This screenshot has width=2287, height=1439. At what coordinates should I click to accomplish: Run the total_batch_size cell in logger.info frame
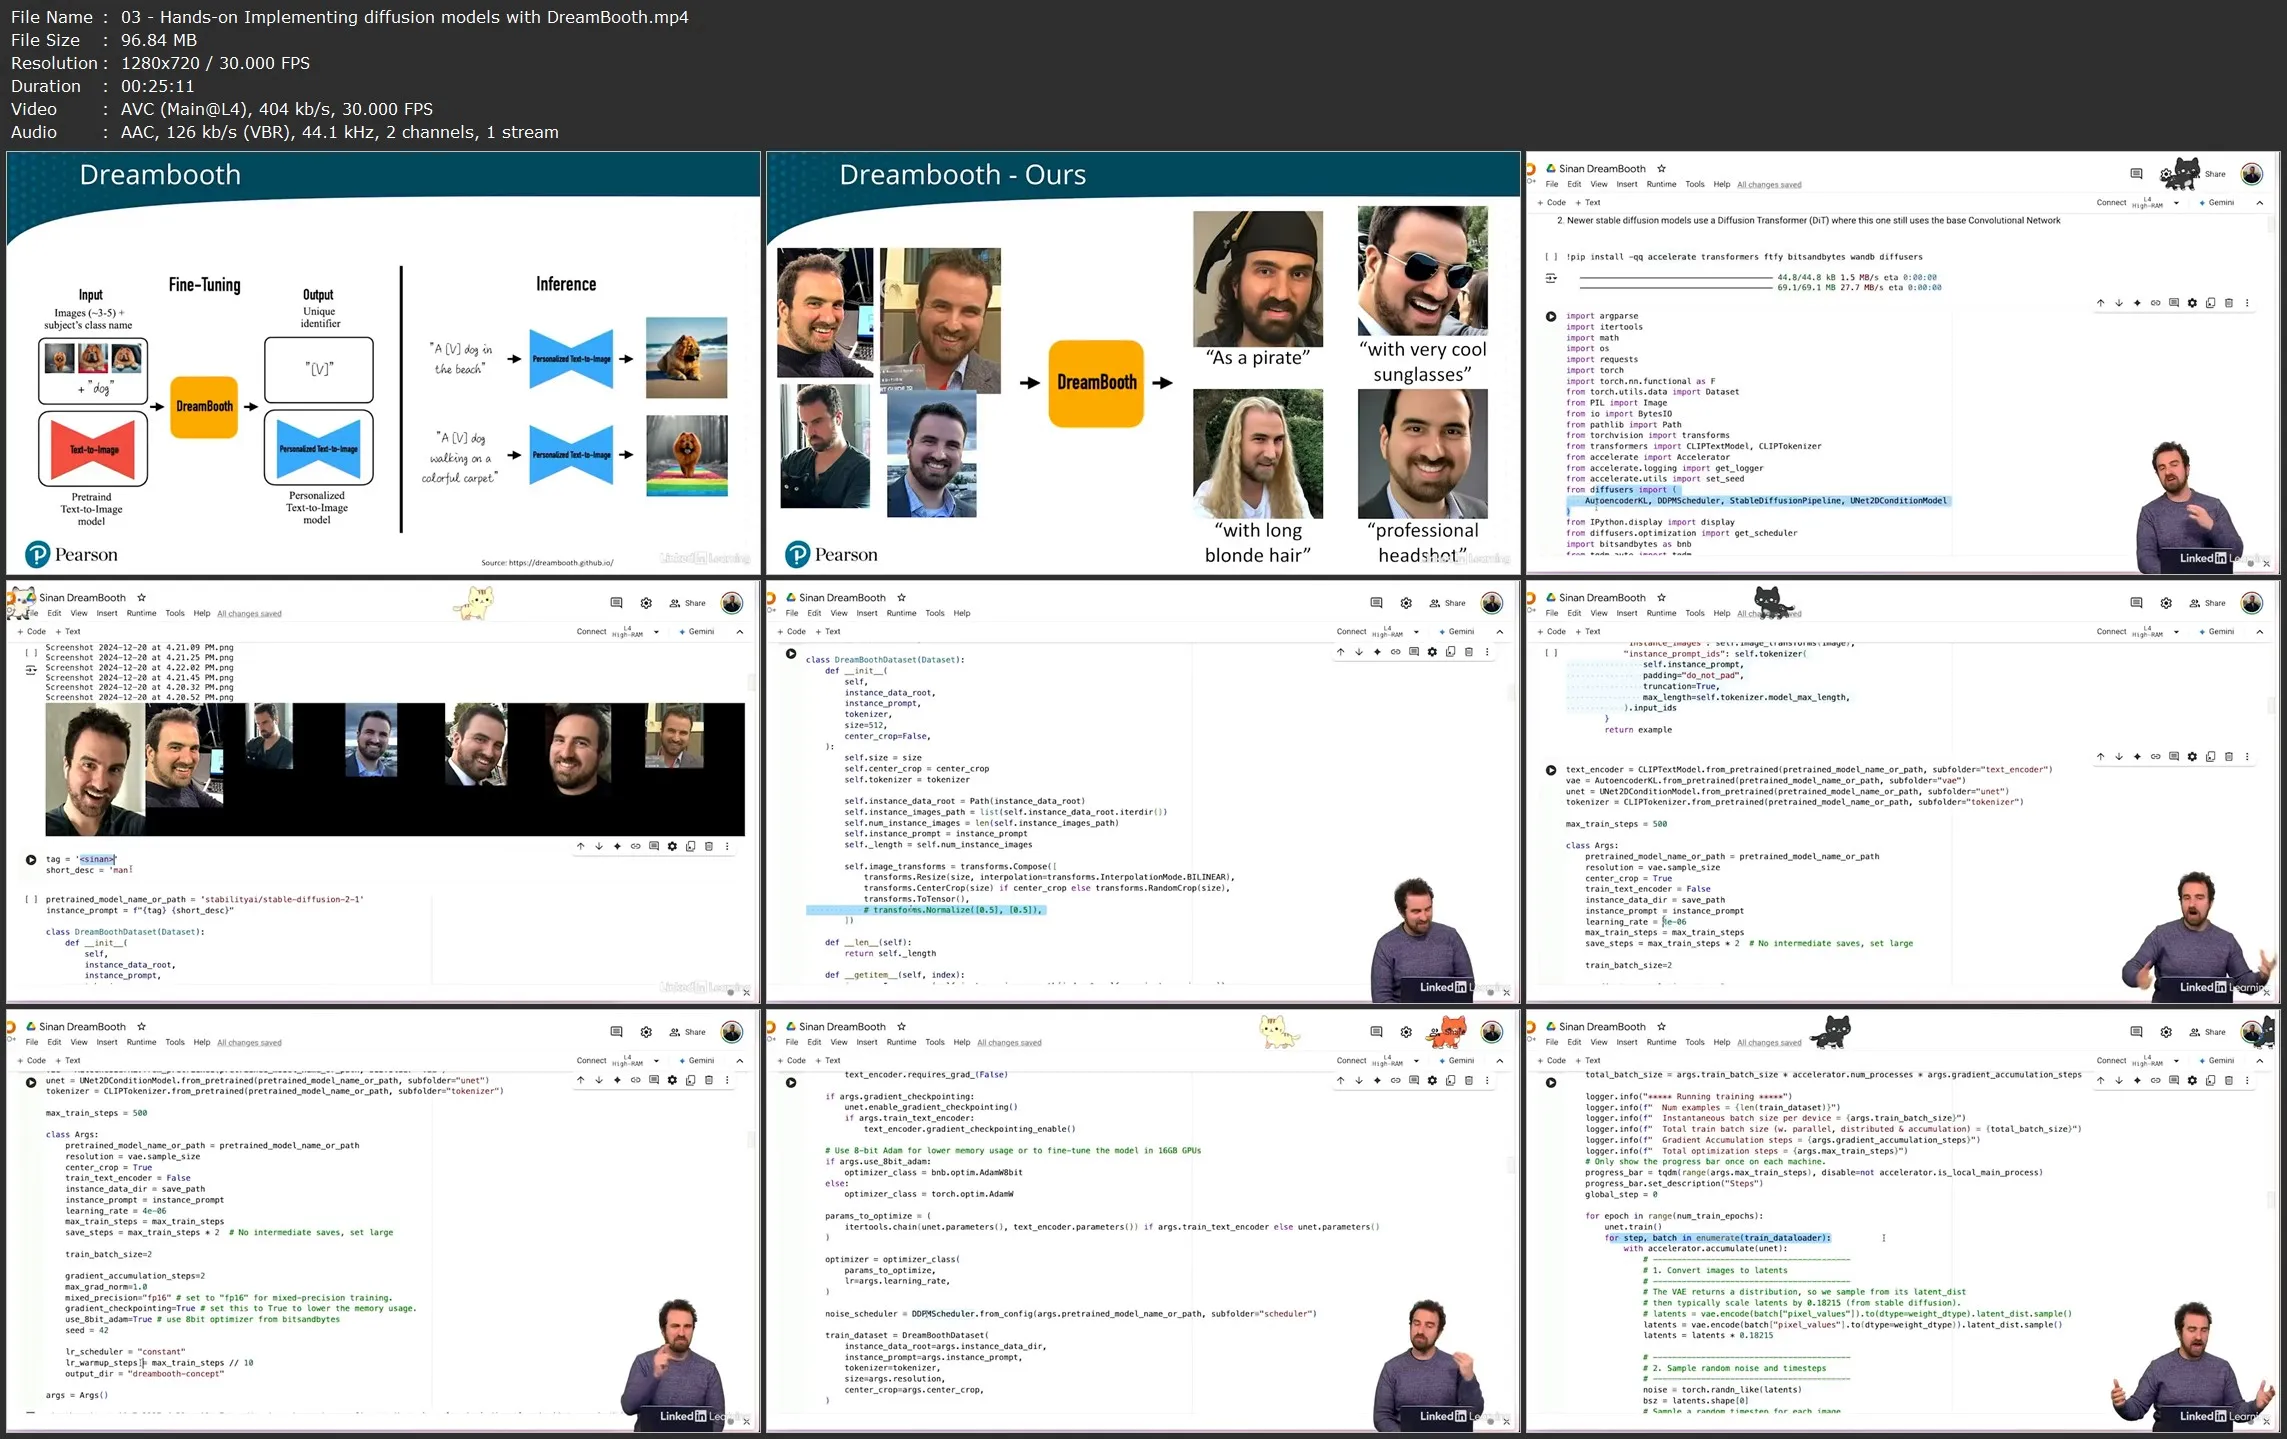click(1551, 1082)
